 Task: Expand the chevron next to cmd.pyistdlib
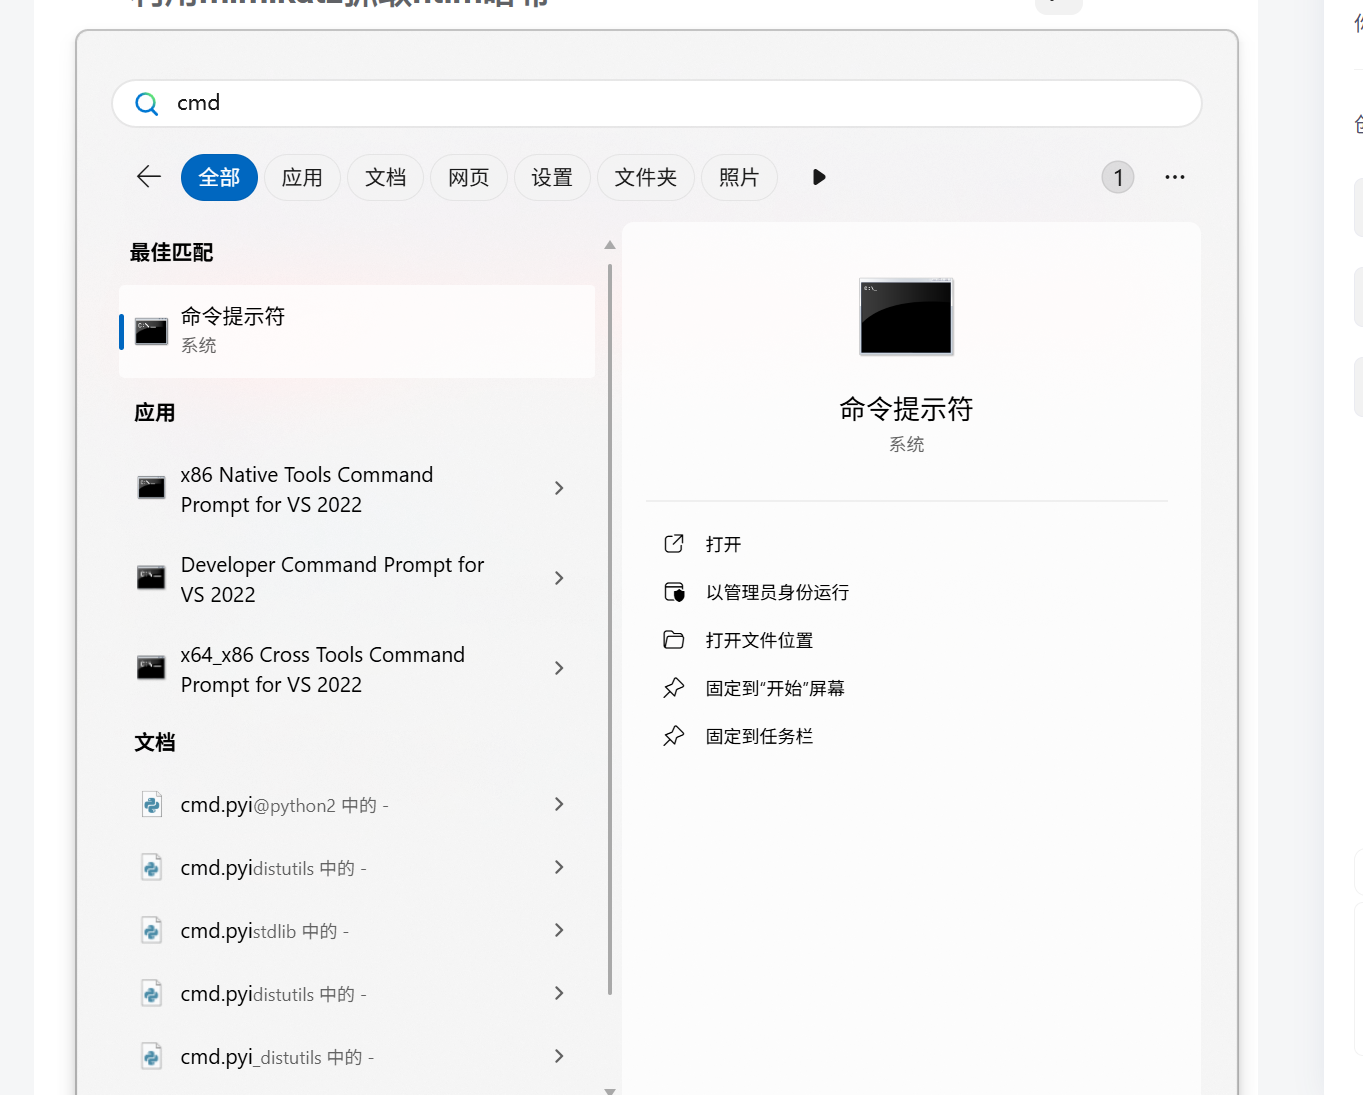pyautogui.click(x=558, y=930)
